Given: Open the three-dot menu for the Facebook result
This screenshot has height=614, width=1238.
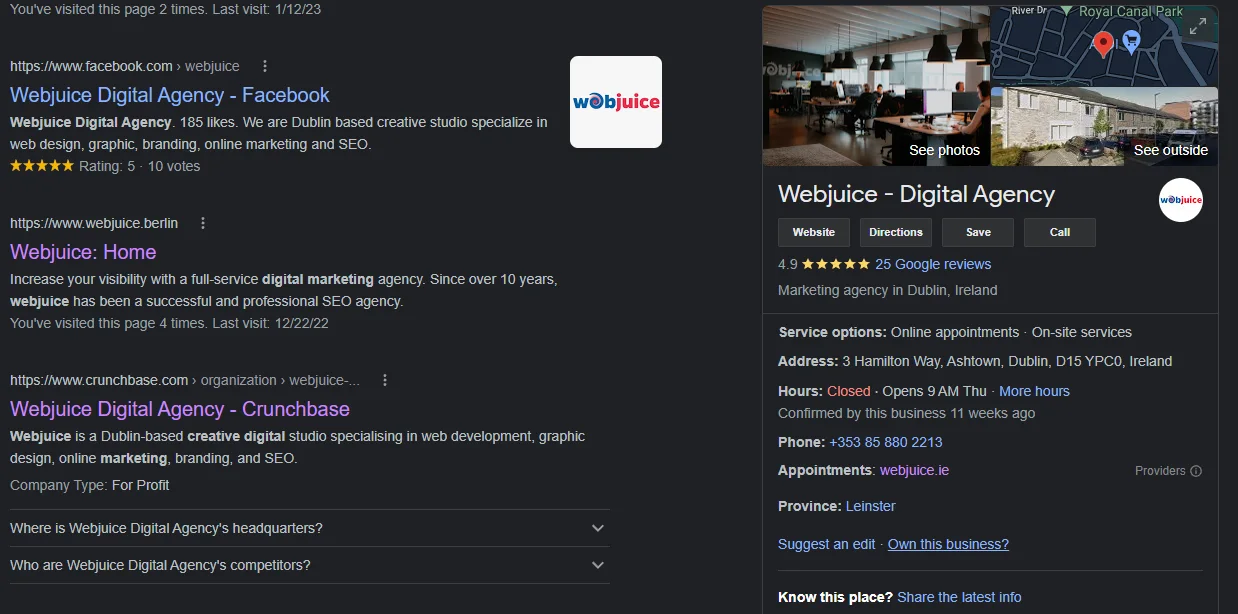Looking at the screenshot, I should click(x=265, y=66).
